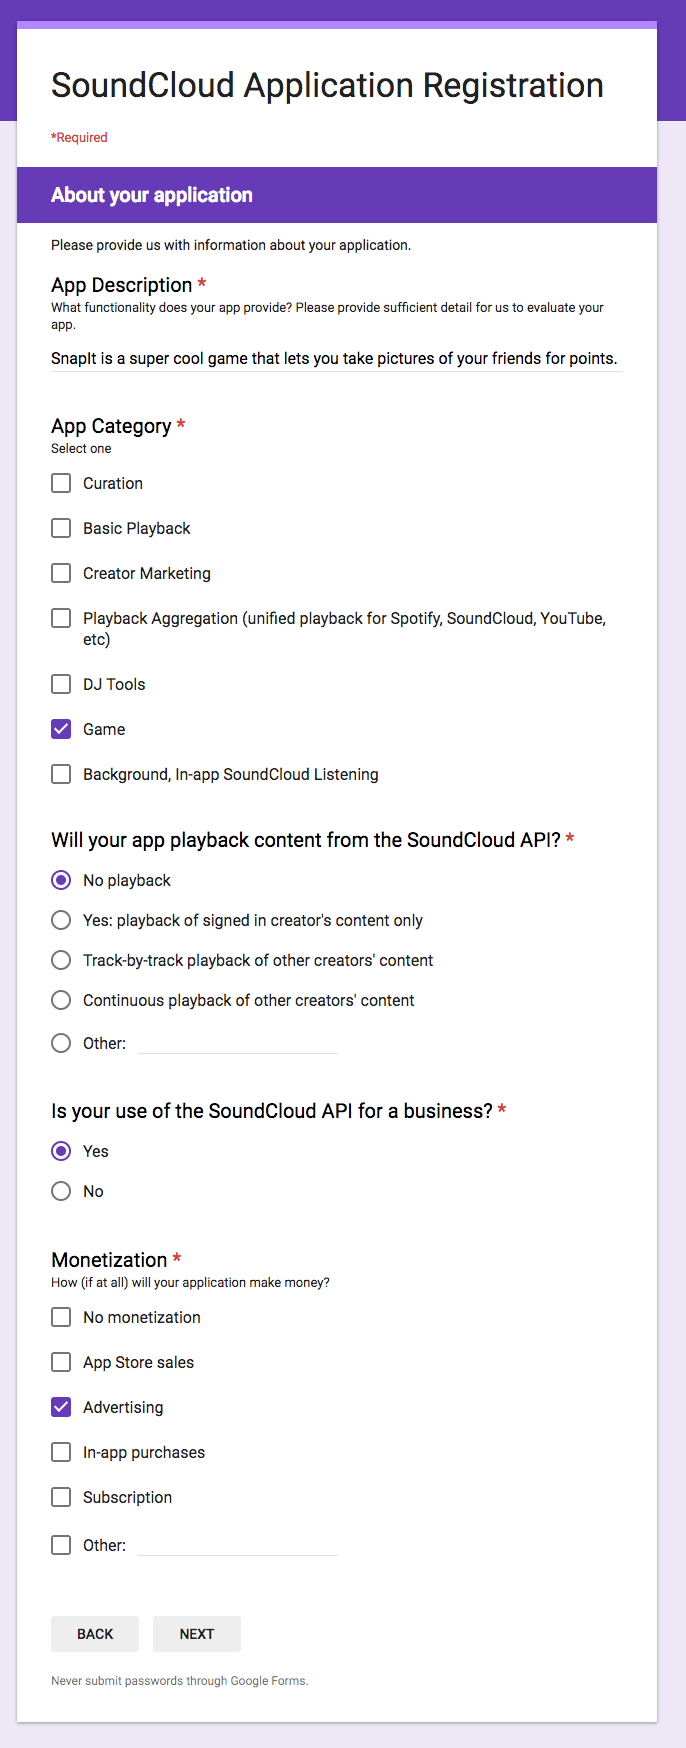Select Track-by-track playback of other creators' content

click(x=61, y=960)
